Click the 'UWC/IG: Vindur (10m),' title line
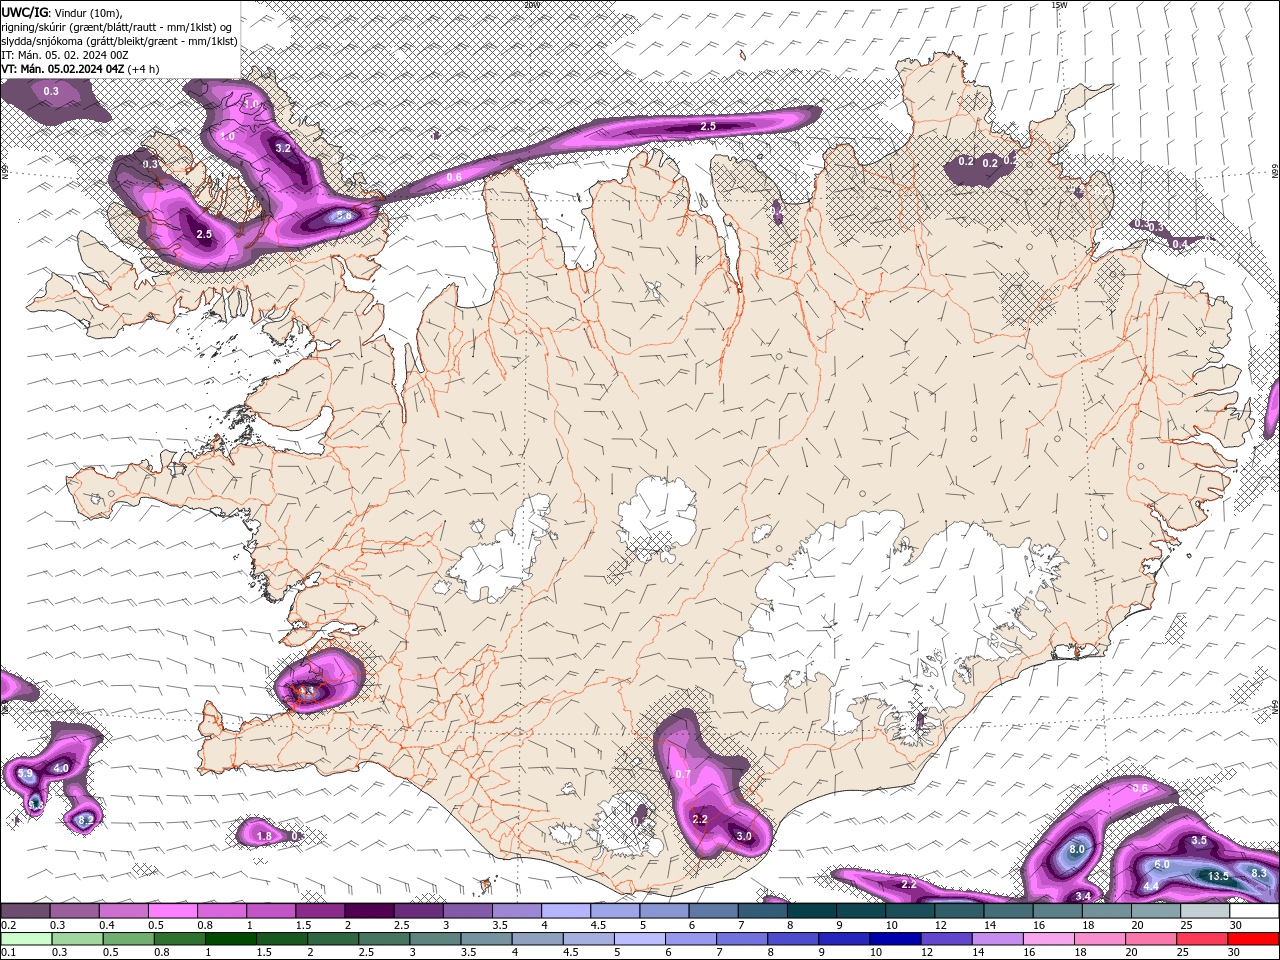 click(x=62, y=12)
